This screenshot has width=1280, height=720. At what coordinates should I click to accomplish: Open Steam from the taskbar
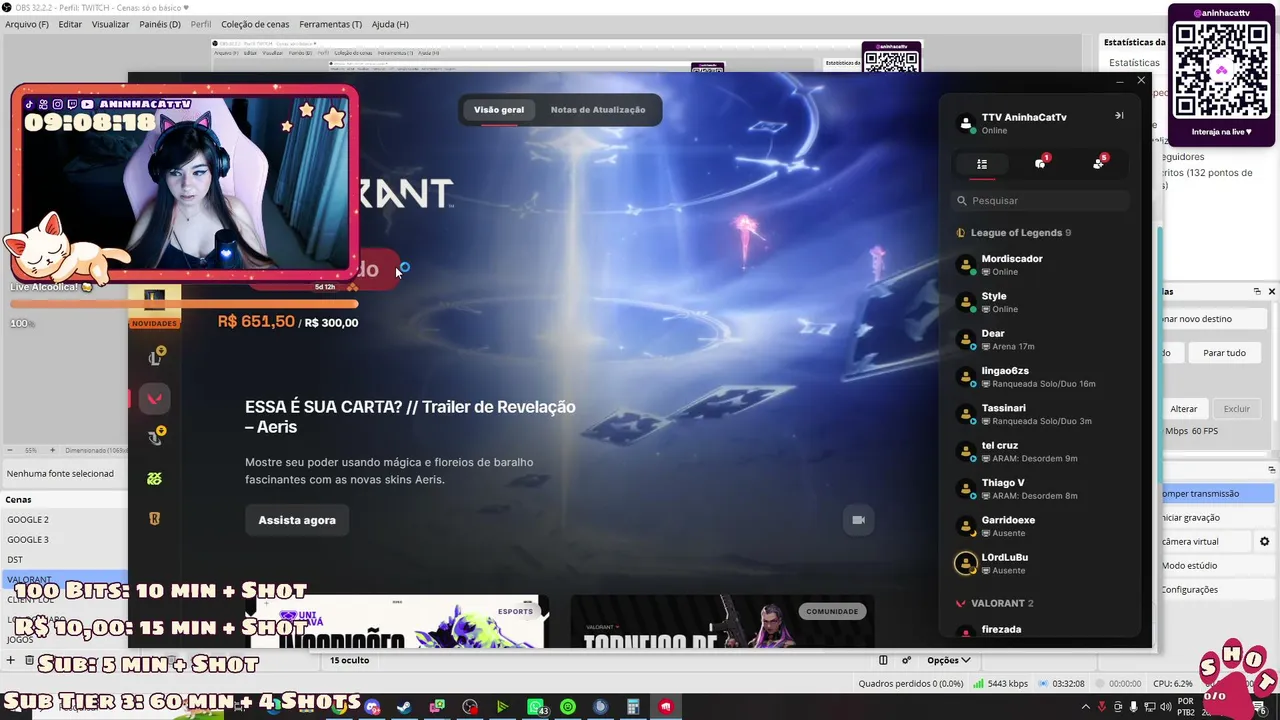[404, 707]
